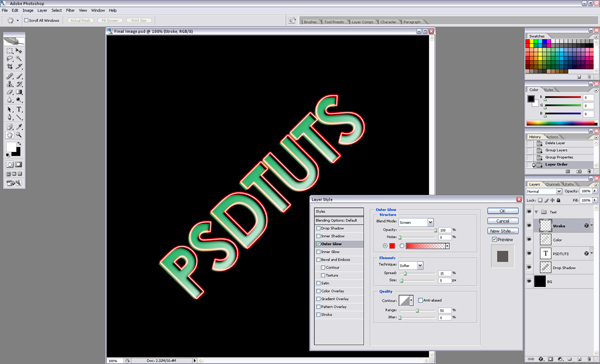
Task: Open Blending Options: Default
Action: pyautogui.click(x=339, y=220)
